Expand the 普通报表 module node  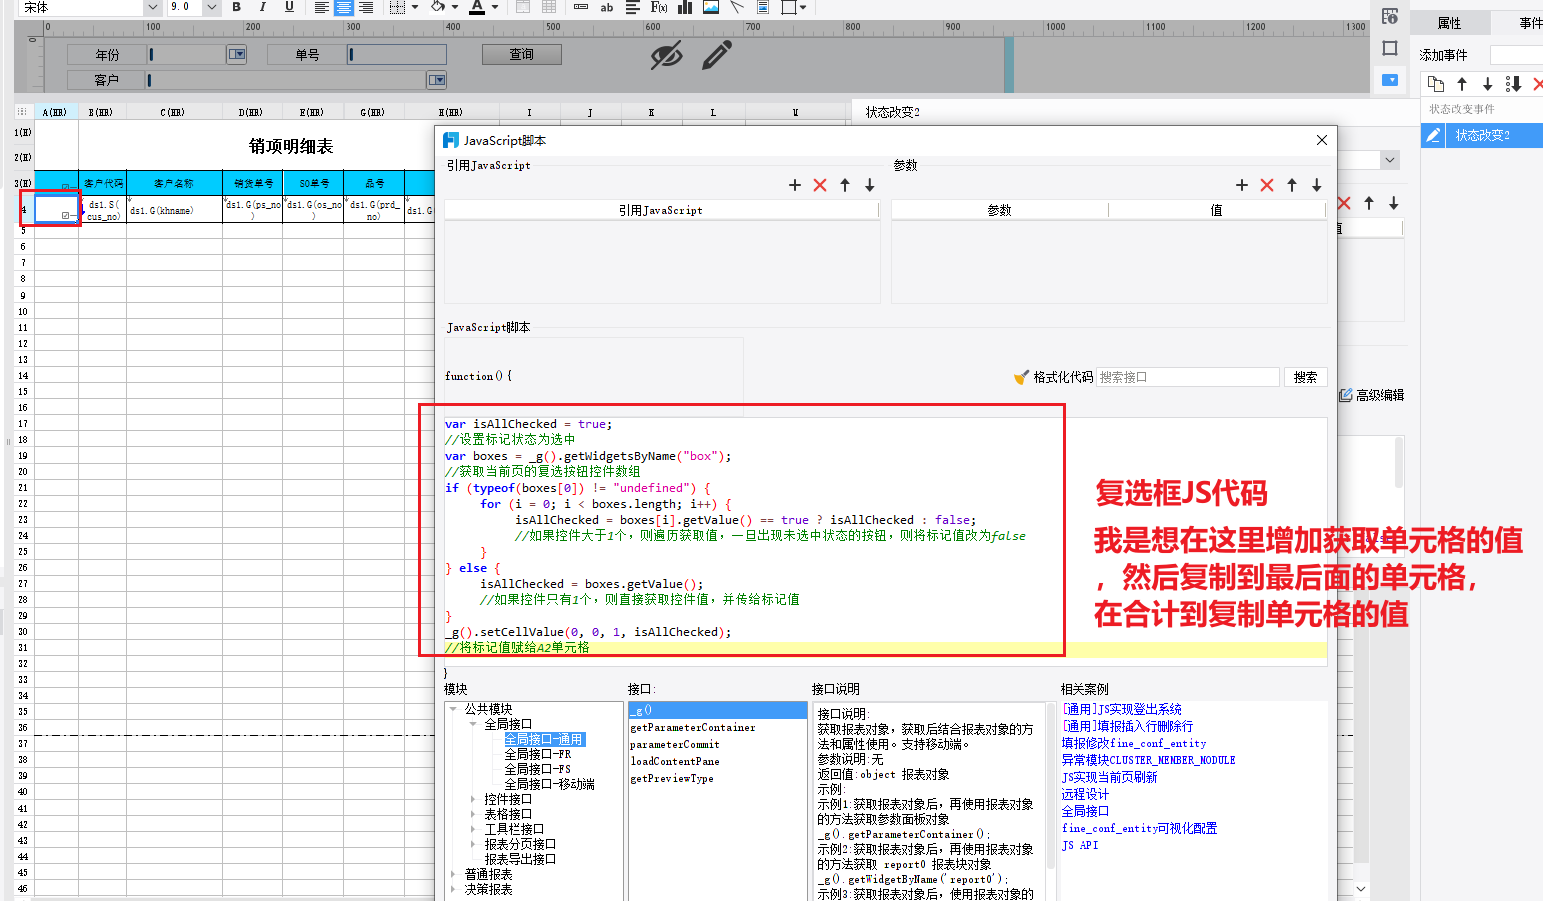pos(453,874)
